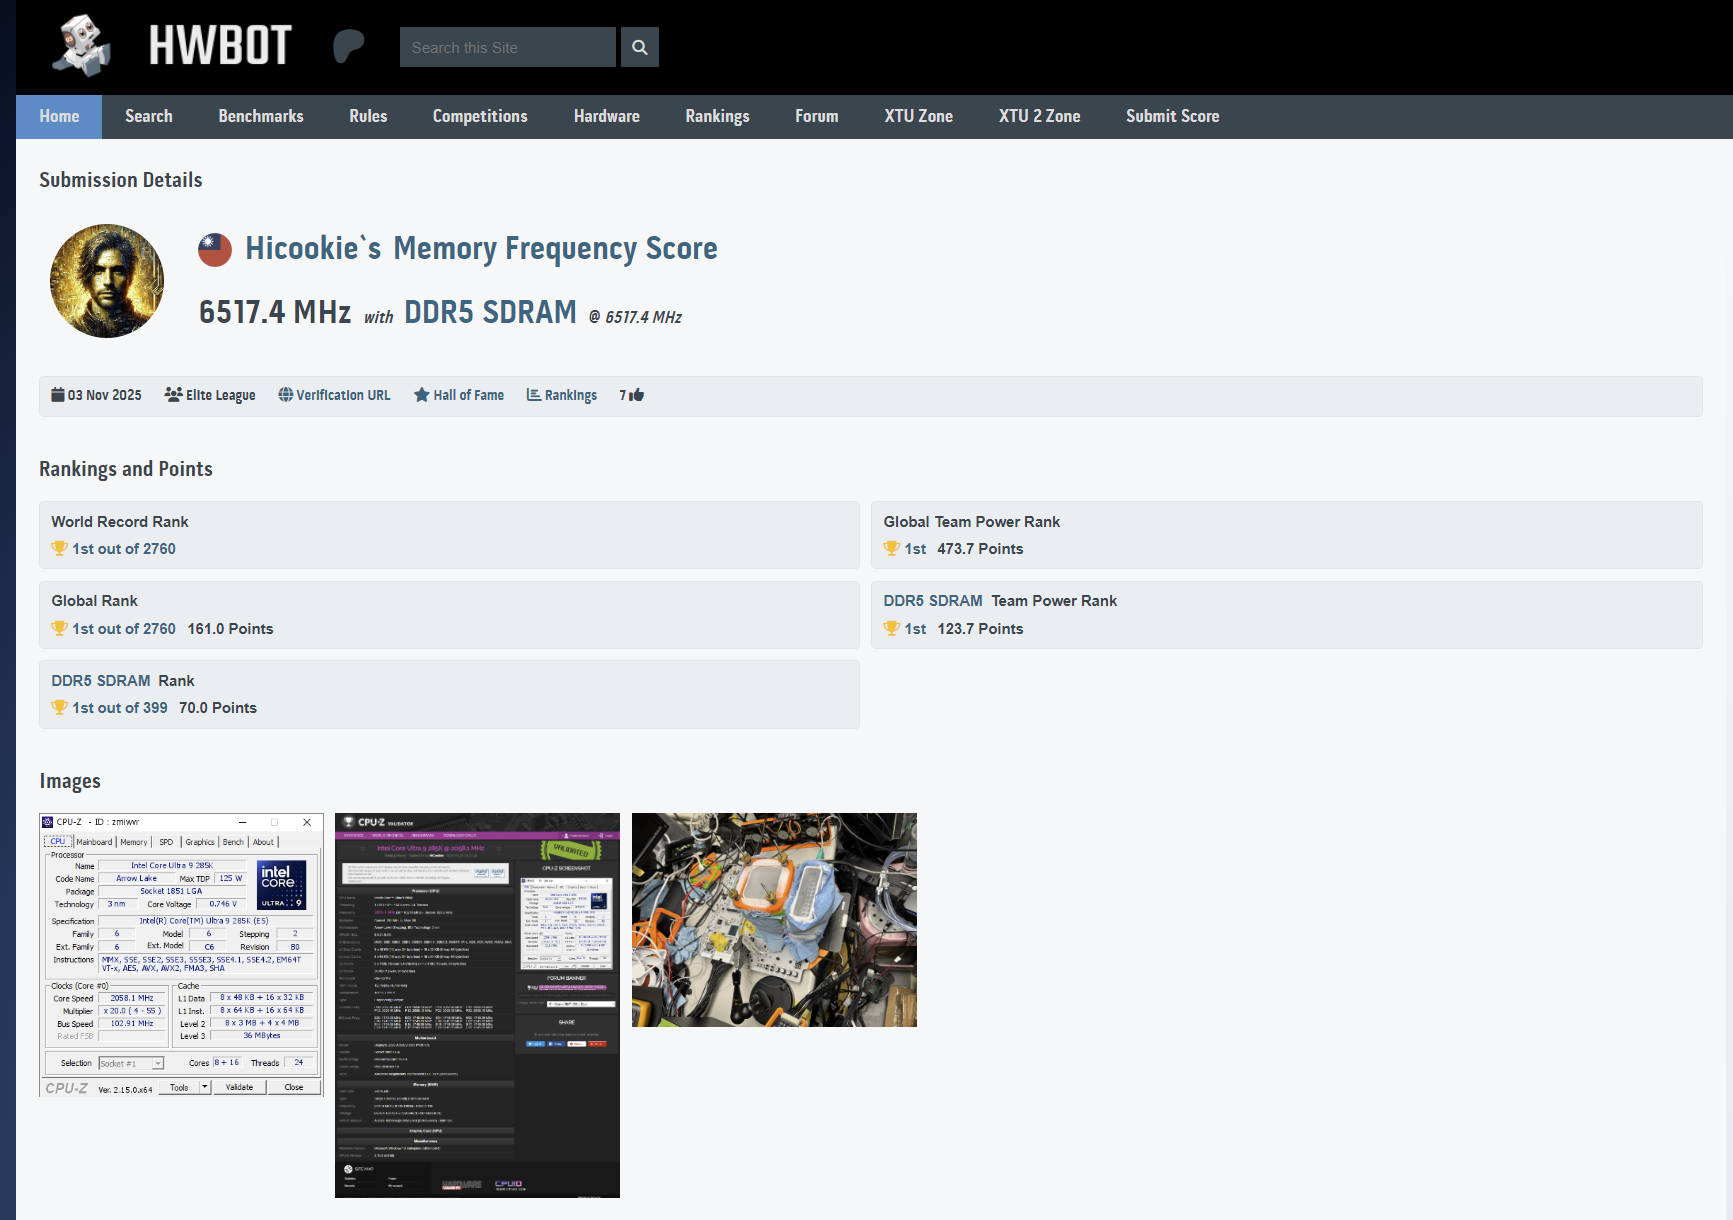The image size is (1733, 1220).
Task: Click the World Record Rank trophy icon
Action: 59,549
